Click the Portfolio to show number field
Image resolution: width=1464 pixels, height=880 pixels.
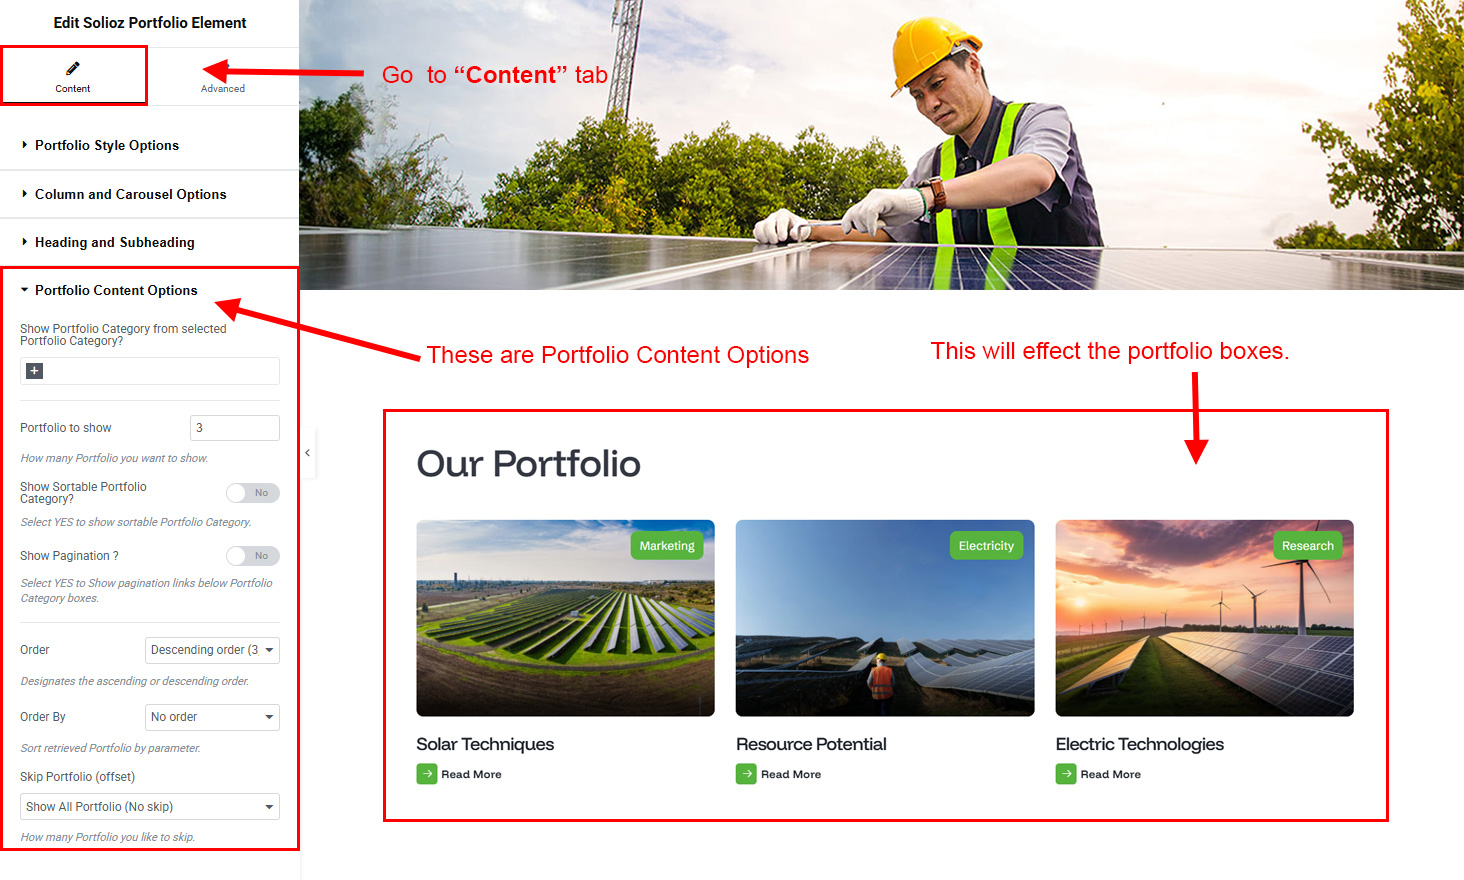click(x=235, y=428)
